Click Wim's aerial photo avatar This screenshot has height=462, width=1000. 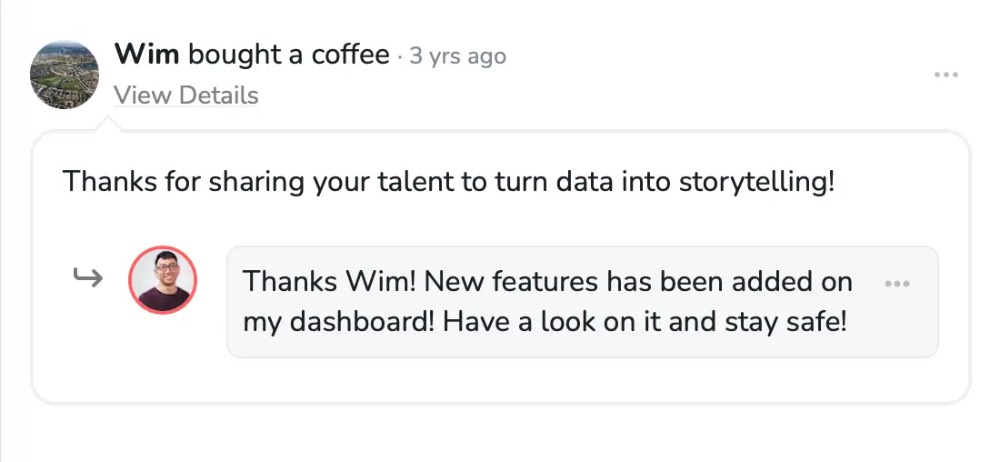point(65,75)
